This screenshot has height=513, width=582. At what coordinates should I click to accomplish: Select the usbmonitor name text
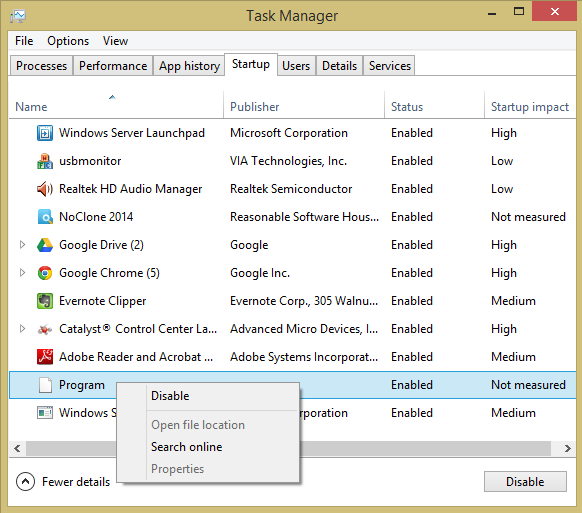click(90, 161)
